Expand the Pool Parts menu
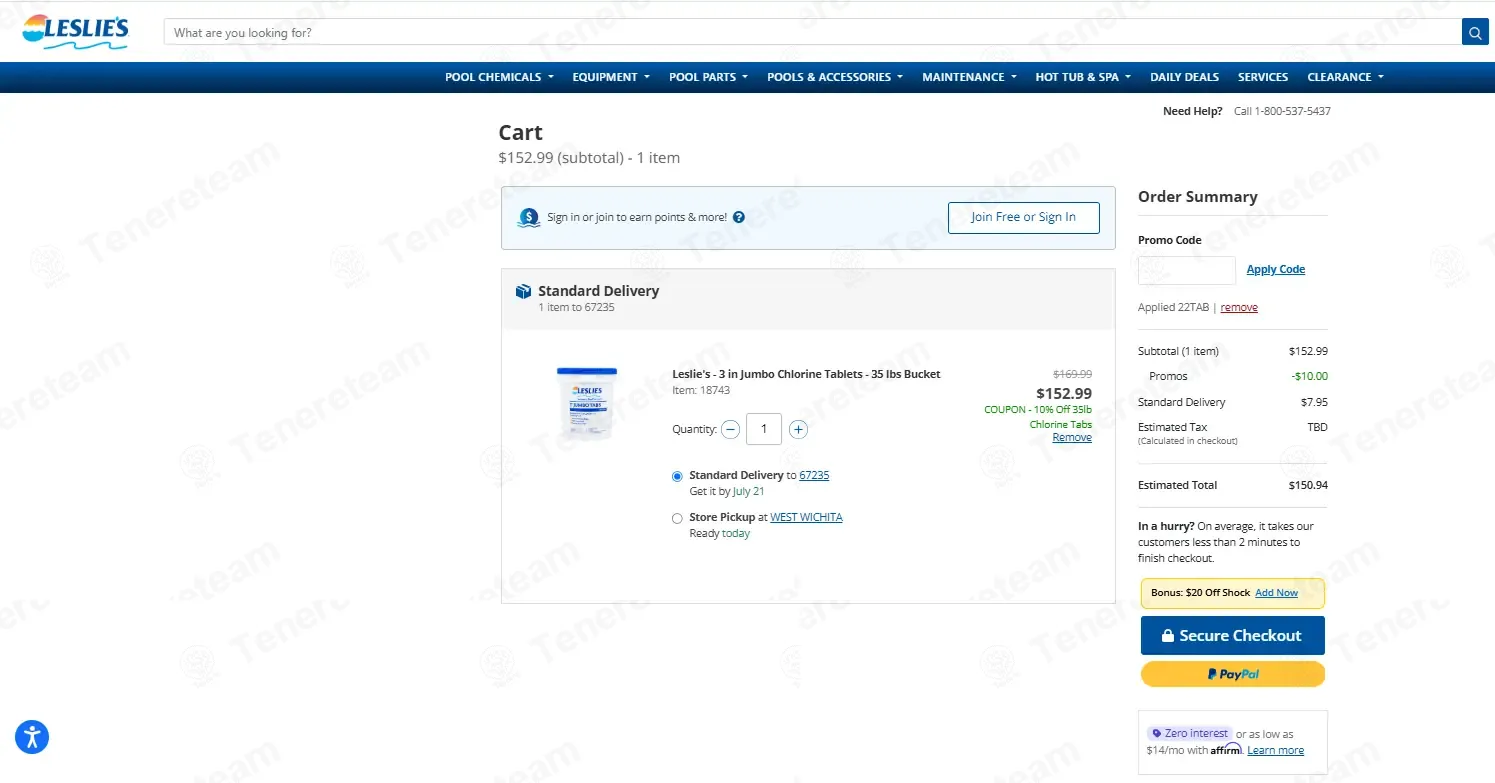Screen dimensions: 1495x783 [708, 77]
